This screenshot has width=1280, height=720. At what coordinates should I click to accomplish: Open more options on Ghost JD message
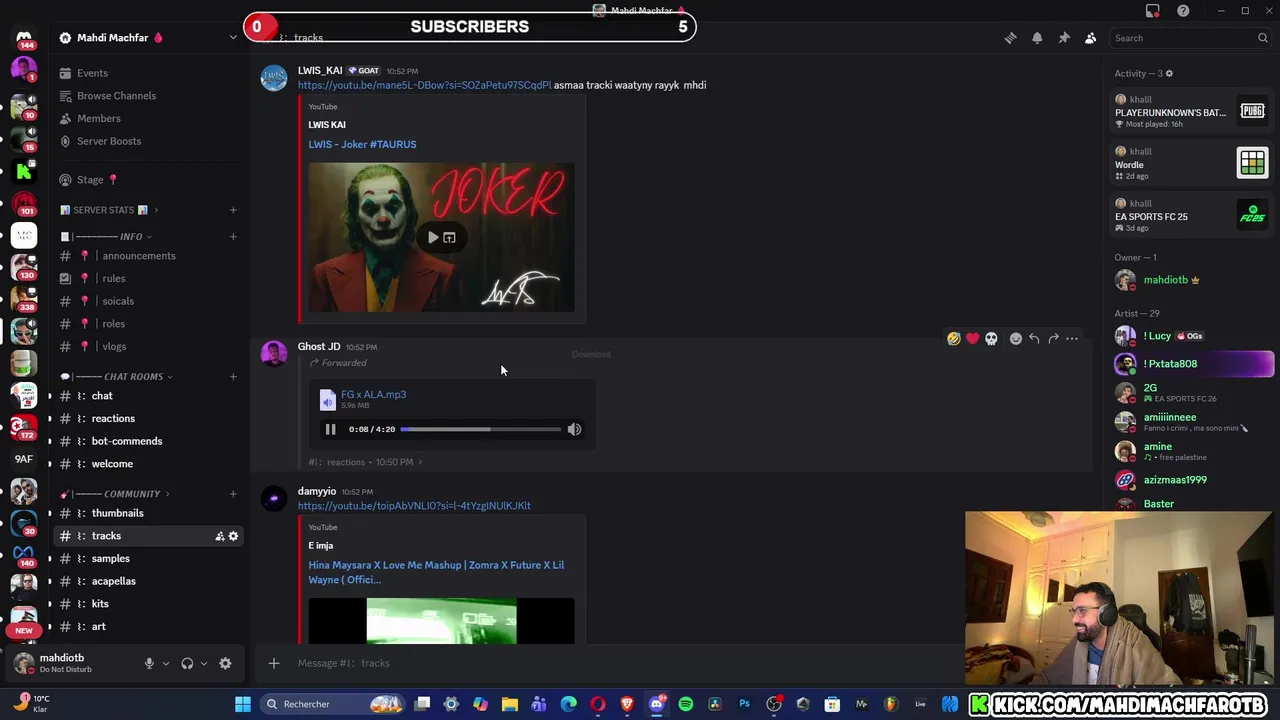(1072, 339)
